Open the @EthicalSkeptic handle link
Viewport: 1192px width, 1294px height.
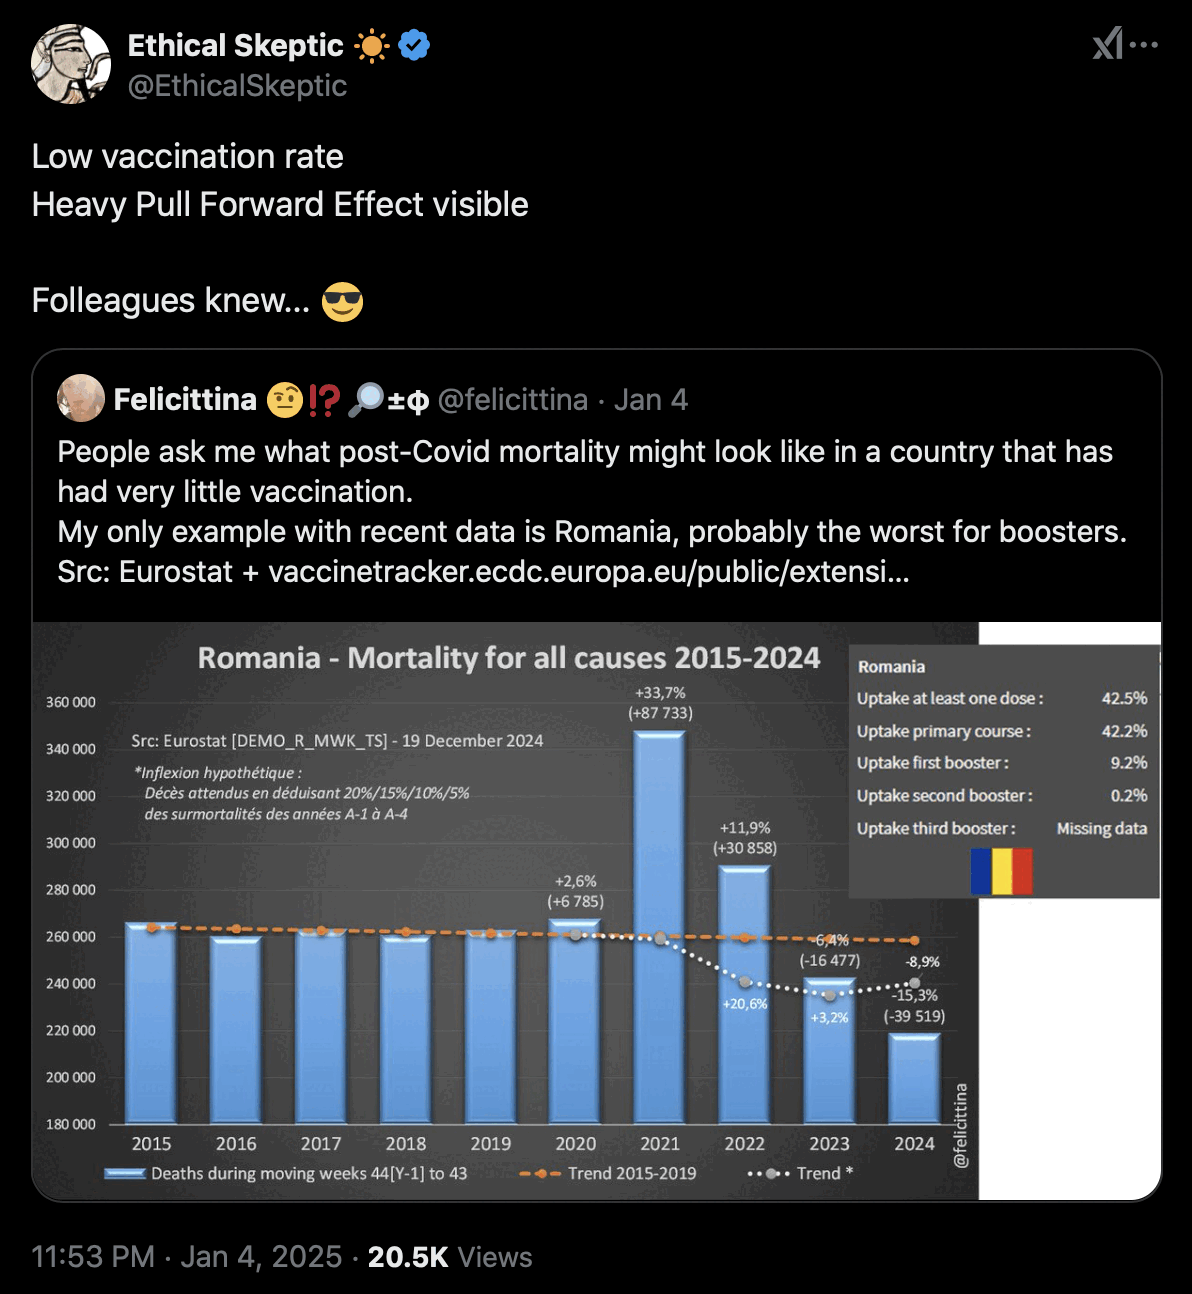(238, 86)
